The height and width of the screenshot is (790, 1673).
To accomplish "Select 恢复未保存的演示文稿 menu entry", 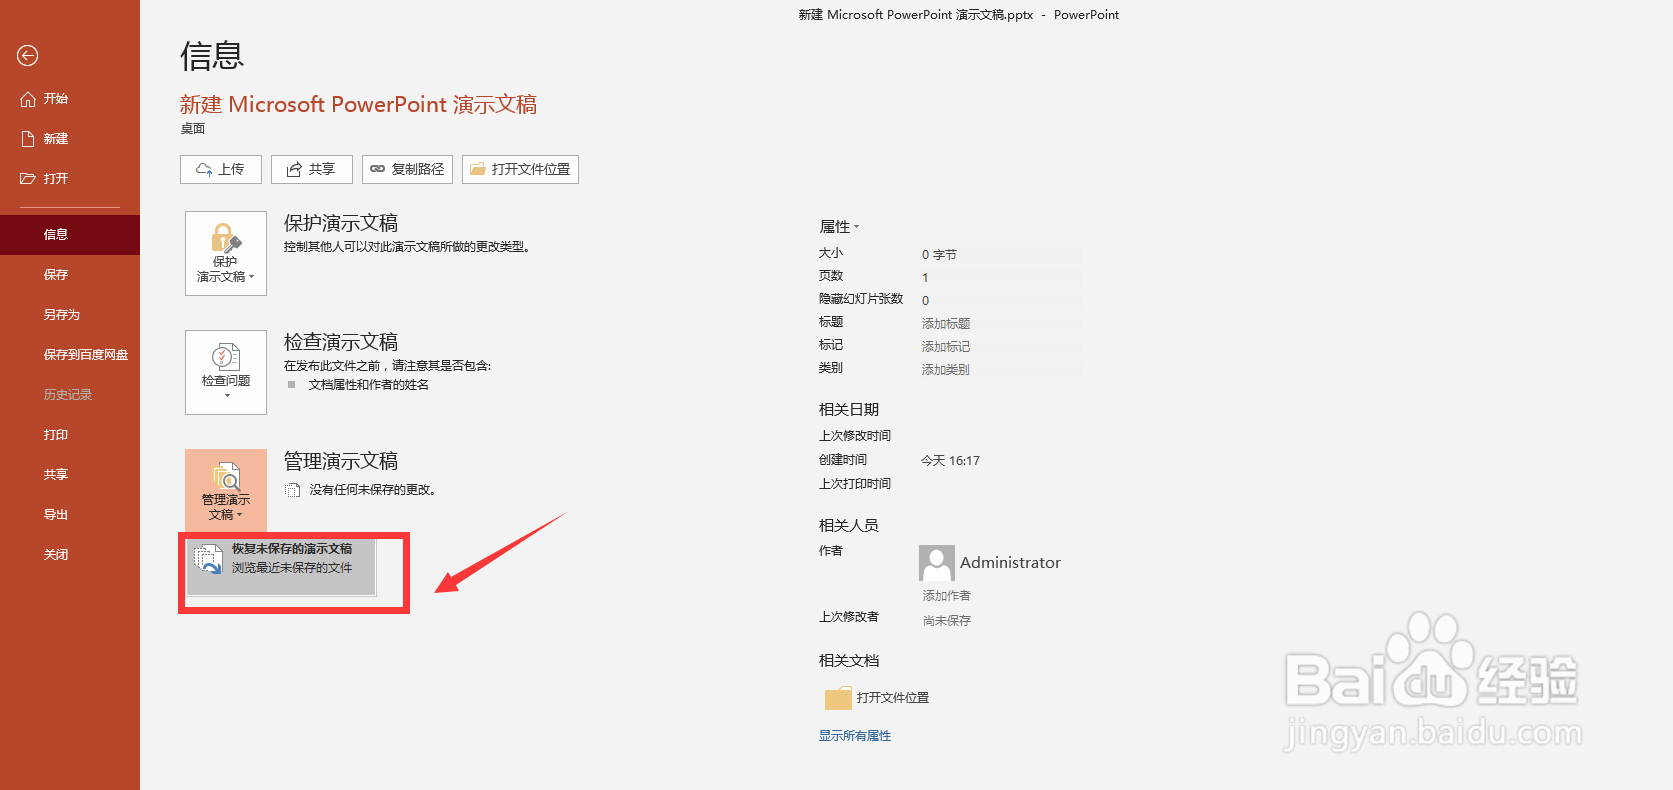I will tap(281, 566).
